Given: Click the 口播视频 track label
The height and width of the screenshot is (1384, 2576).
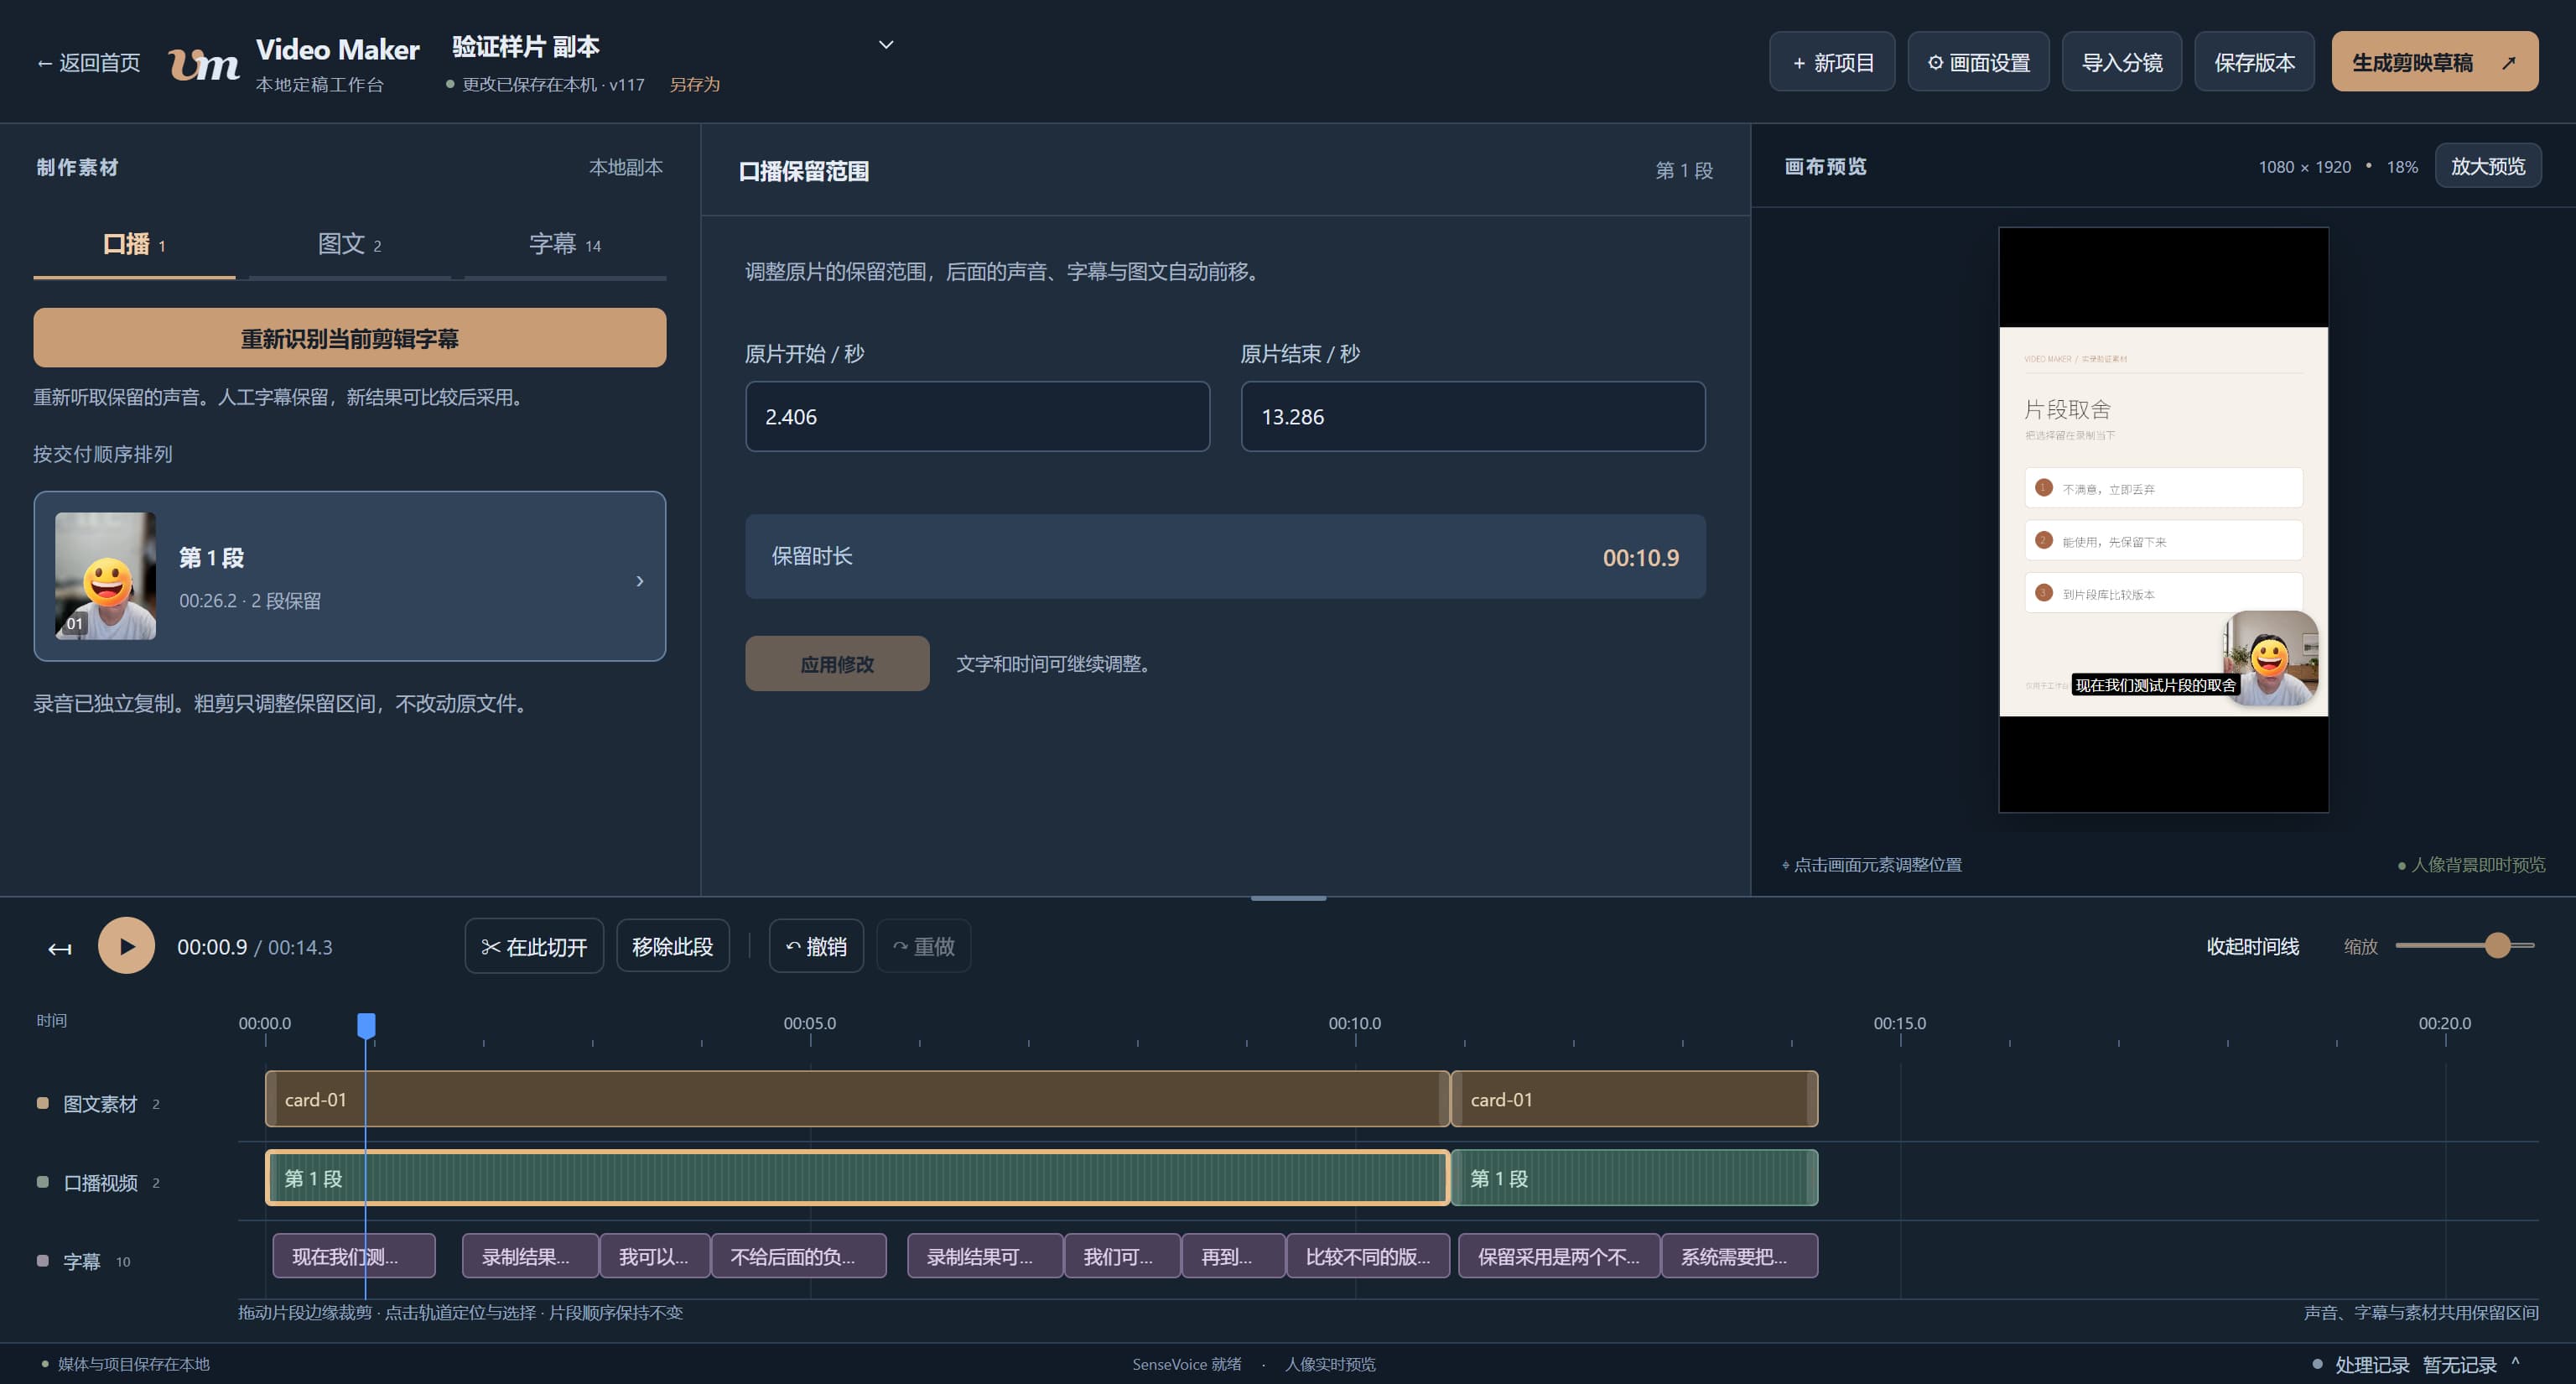Looking at the screenshot, I should click(x=99, y=1183).
